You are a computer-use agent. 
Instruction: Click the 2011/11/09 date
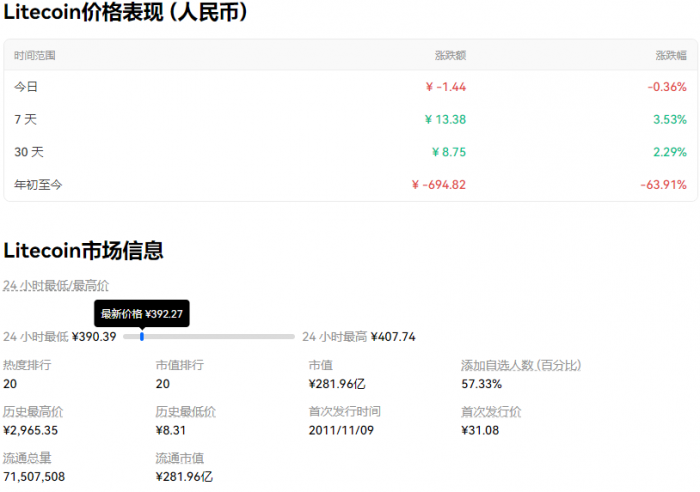(341, 430)
